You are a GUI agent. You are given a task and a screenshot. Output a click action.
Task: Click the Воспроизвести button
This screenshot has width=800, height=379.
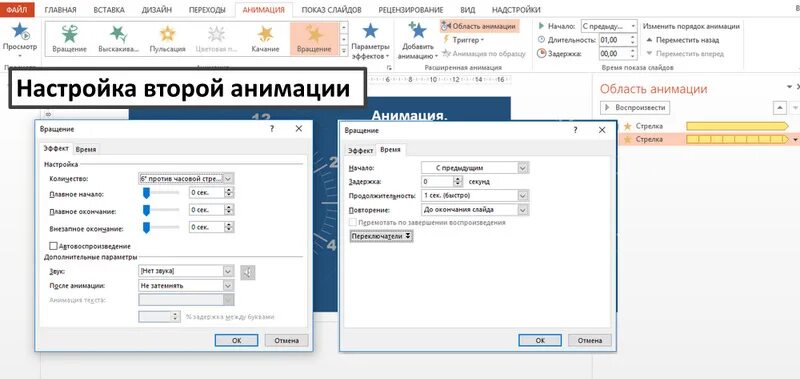coord(635,108)
